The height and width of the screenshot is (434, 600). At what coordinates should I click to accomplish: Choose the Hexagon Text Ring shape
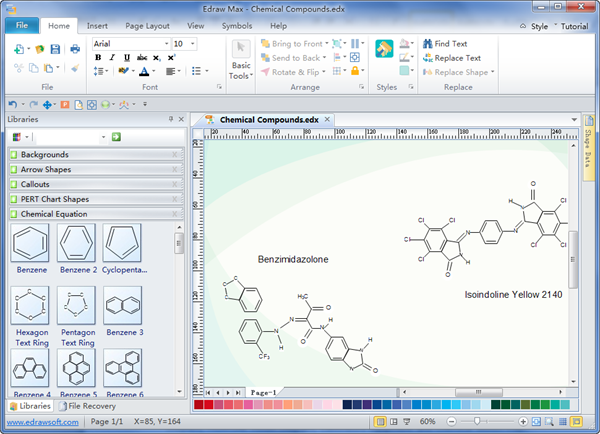30,305
